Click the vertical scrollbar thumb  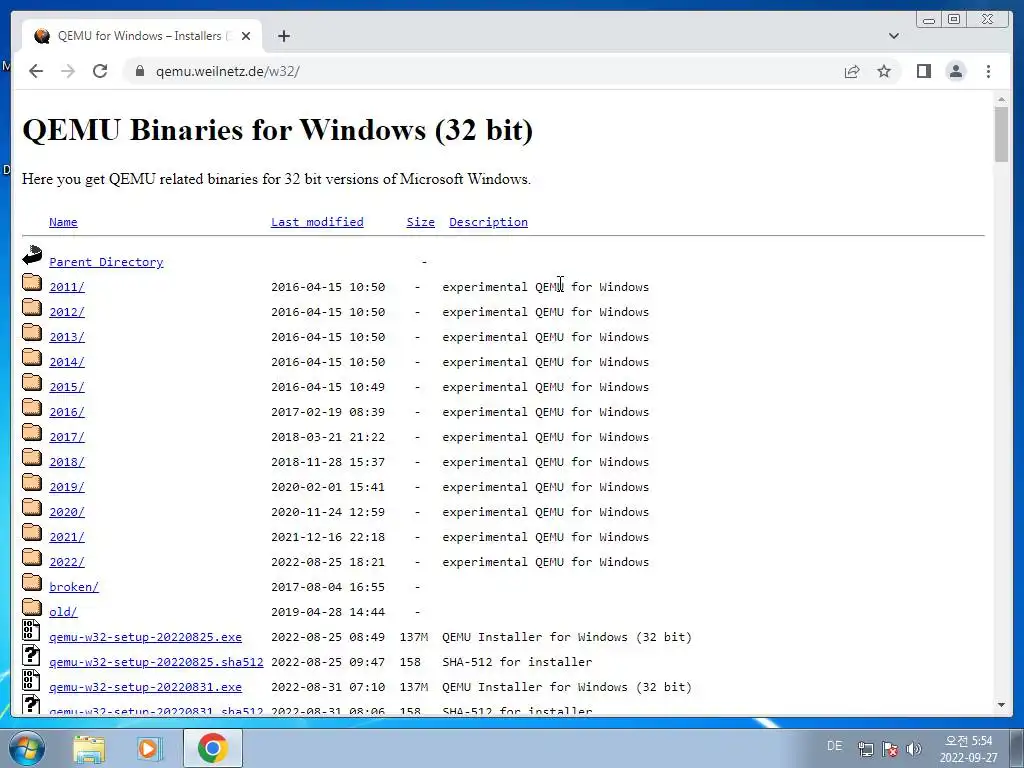click(1001, 134)
